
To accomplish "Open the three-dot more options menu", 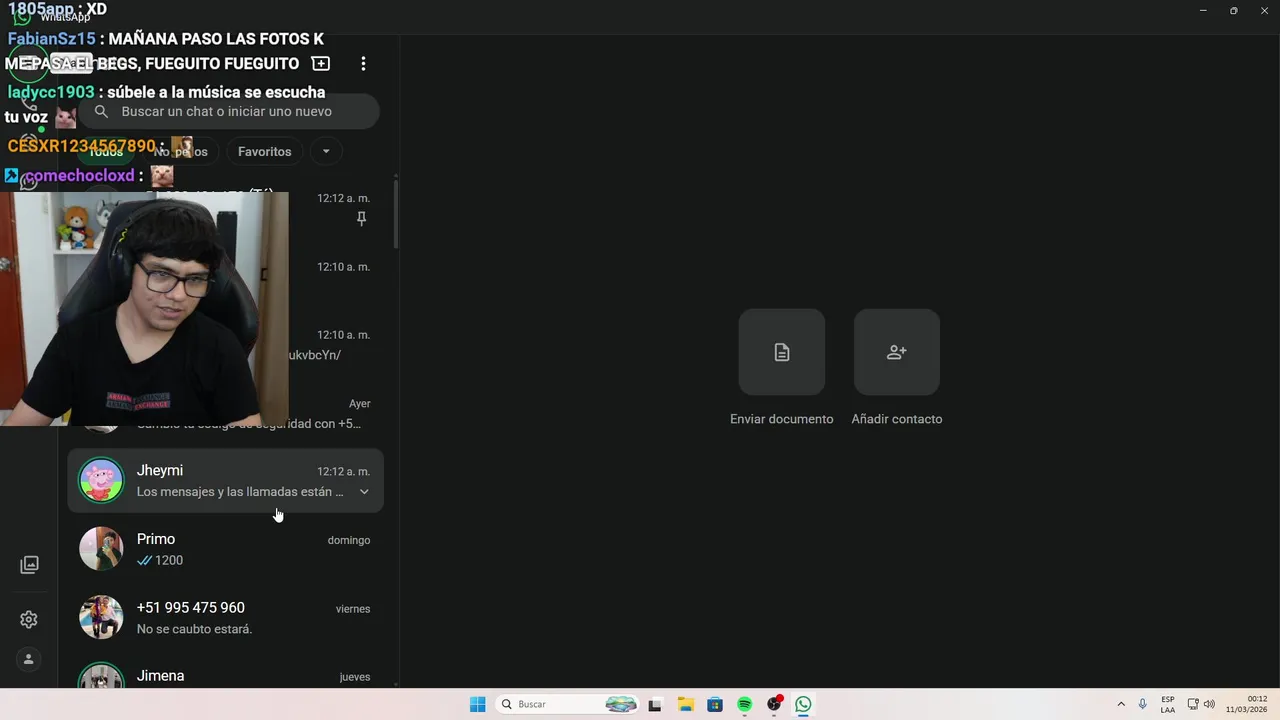I will (363, 63).
